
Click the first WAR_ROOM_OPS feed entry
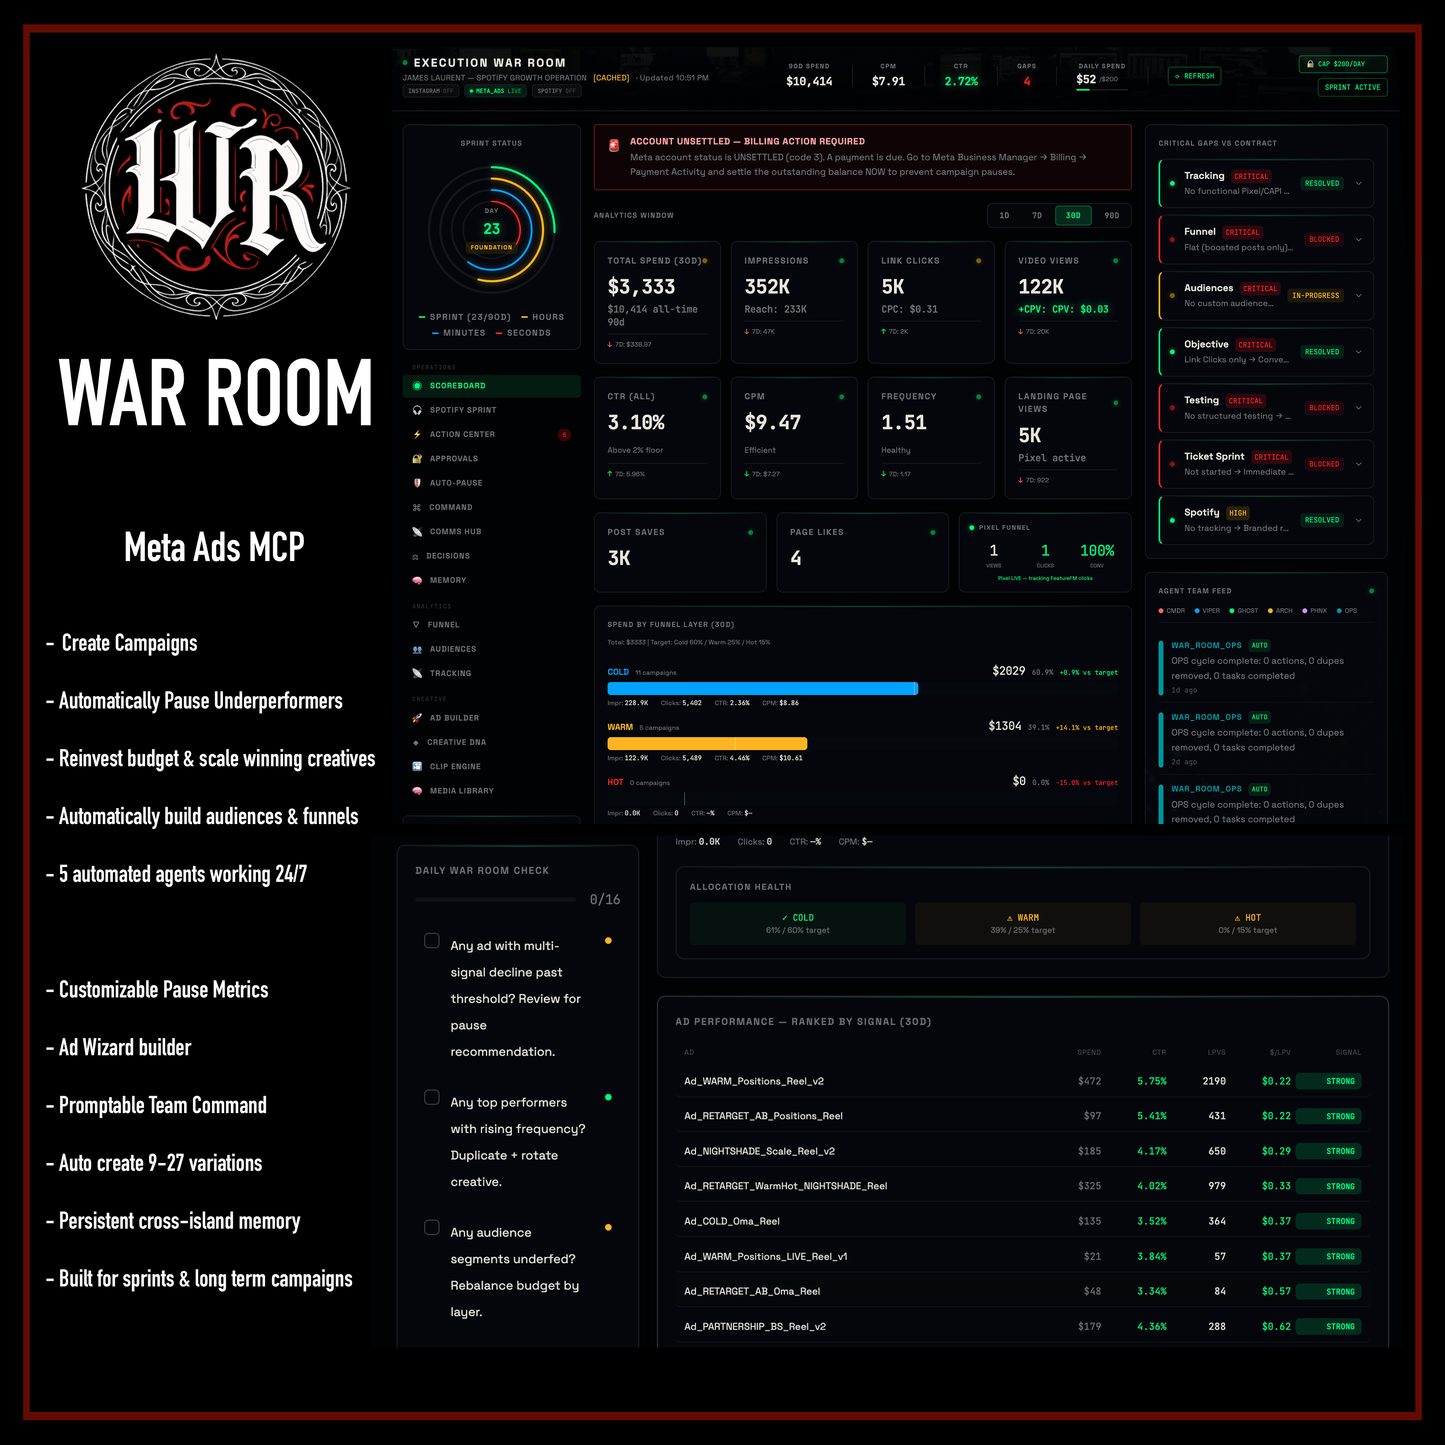pos(1266,668)
